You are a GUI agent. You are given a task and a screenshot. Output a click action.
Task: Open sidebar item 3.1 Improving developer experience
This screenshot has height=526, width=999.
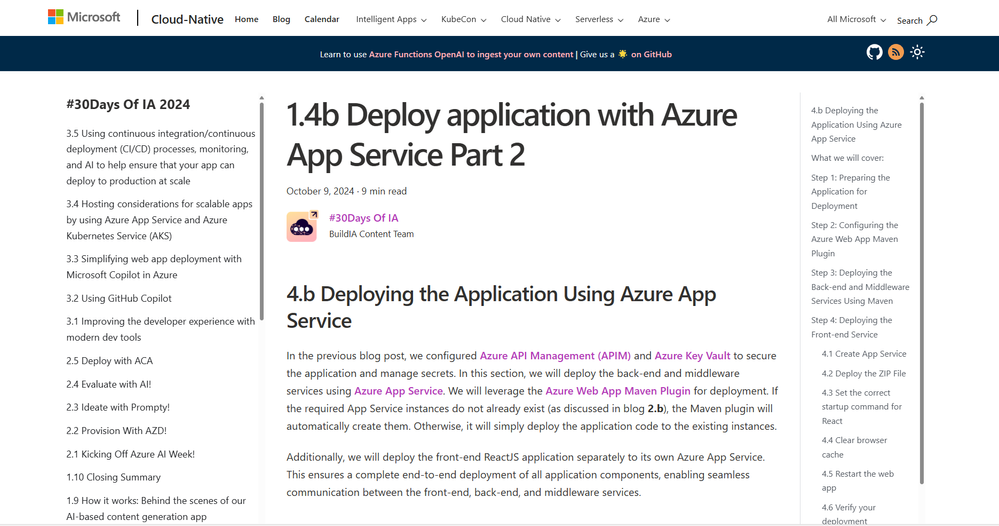(161, 329)
